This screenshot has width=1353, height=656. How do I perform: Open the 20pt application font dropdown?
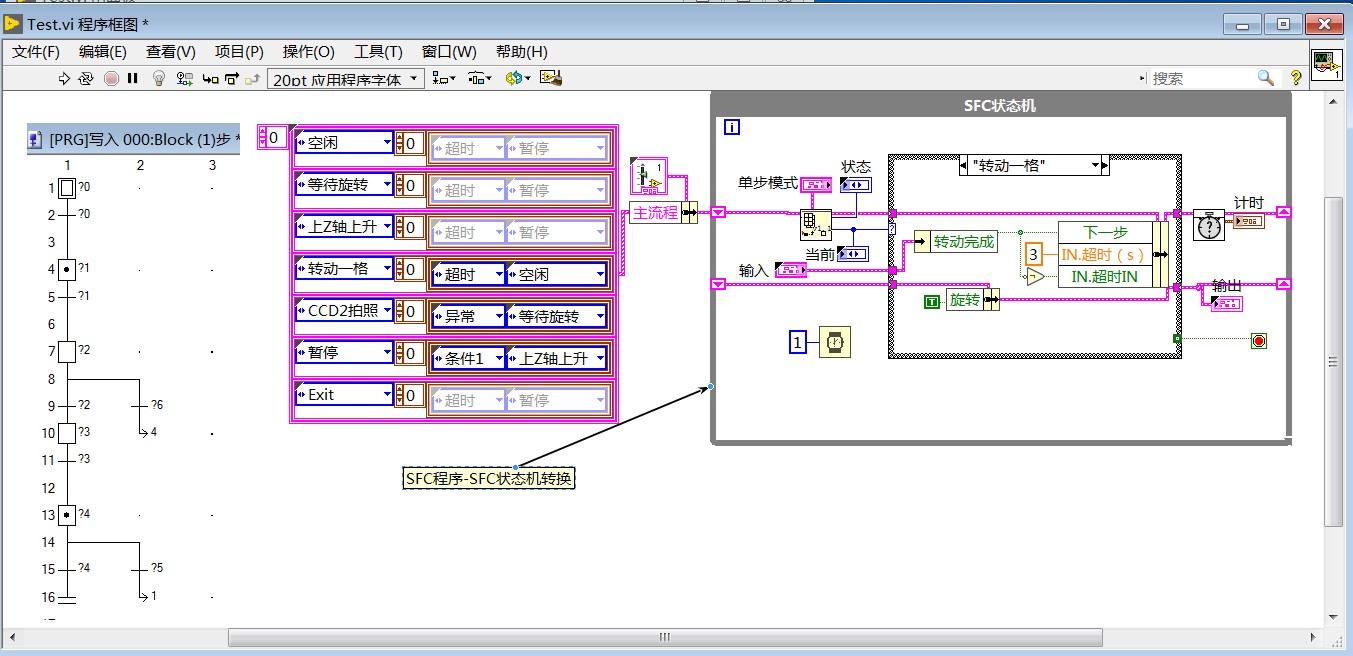347,79
